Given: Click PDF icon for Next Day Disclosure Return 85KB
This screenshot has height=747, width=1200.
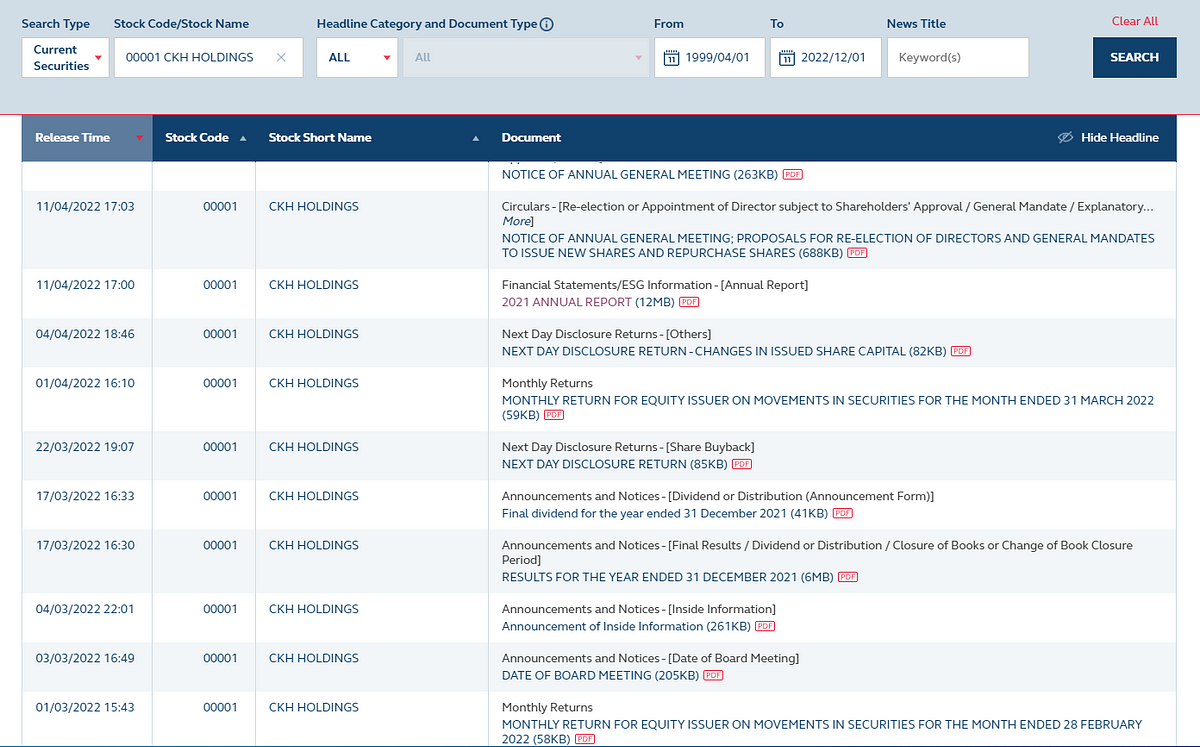Looking at the screenshot, I should point(742,465).
